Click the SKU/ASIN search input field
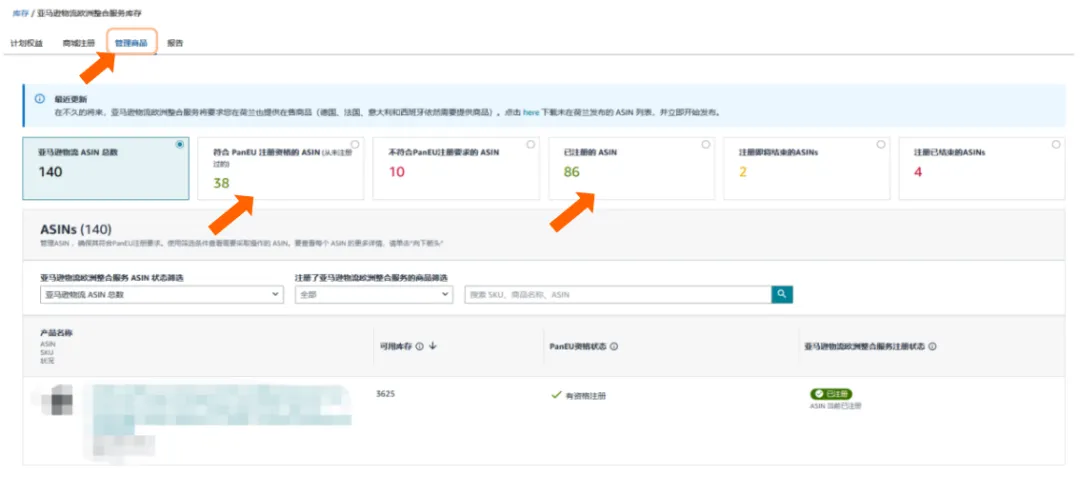The image size is (1080, 477). coord(618,294)
